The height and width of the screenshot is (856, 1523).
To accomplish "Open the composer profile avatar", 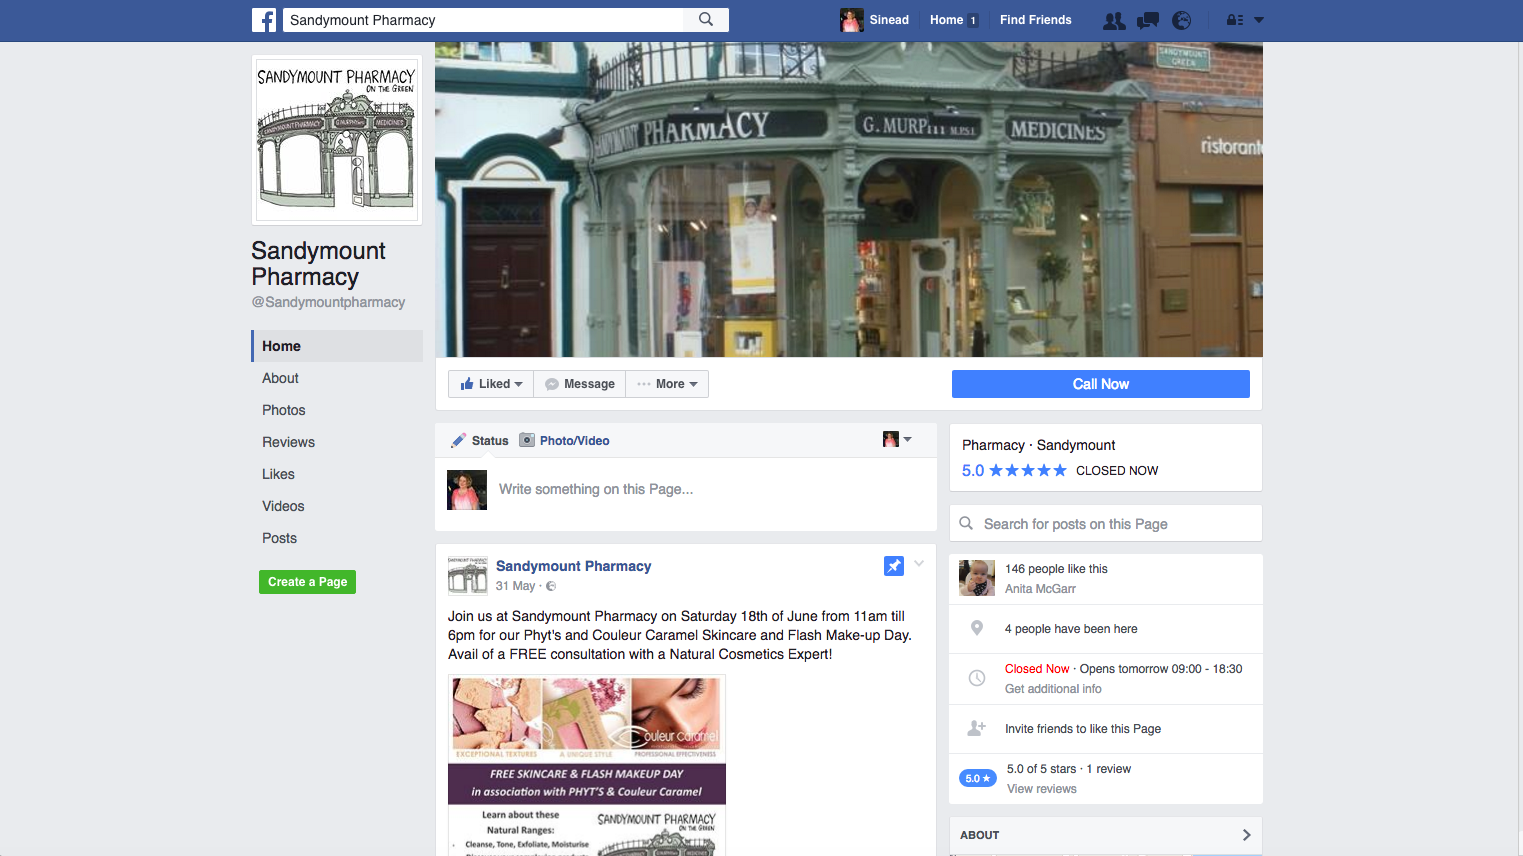I will [x=467, y=490].
